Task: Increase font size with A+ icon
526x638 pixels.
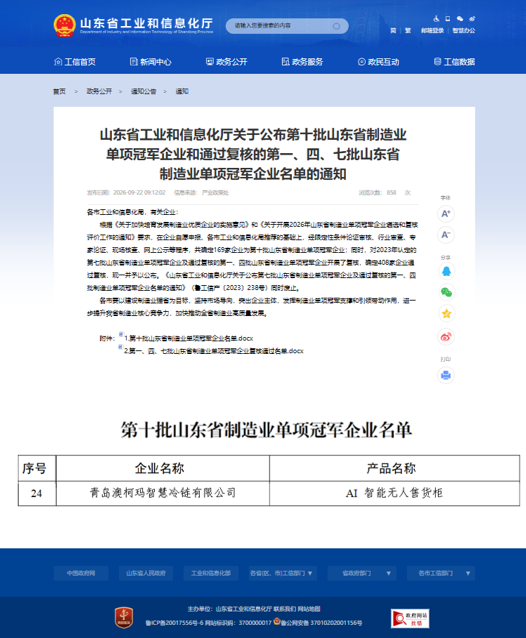Action: [446, 214]
